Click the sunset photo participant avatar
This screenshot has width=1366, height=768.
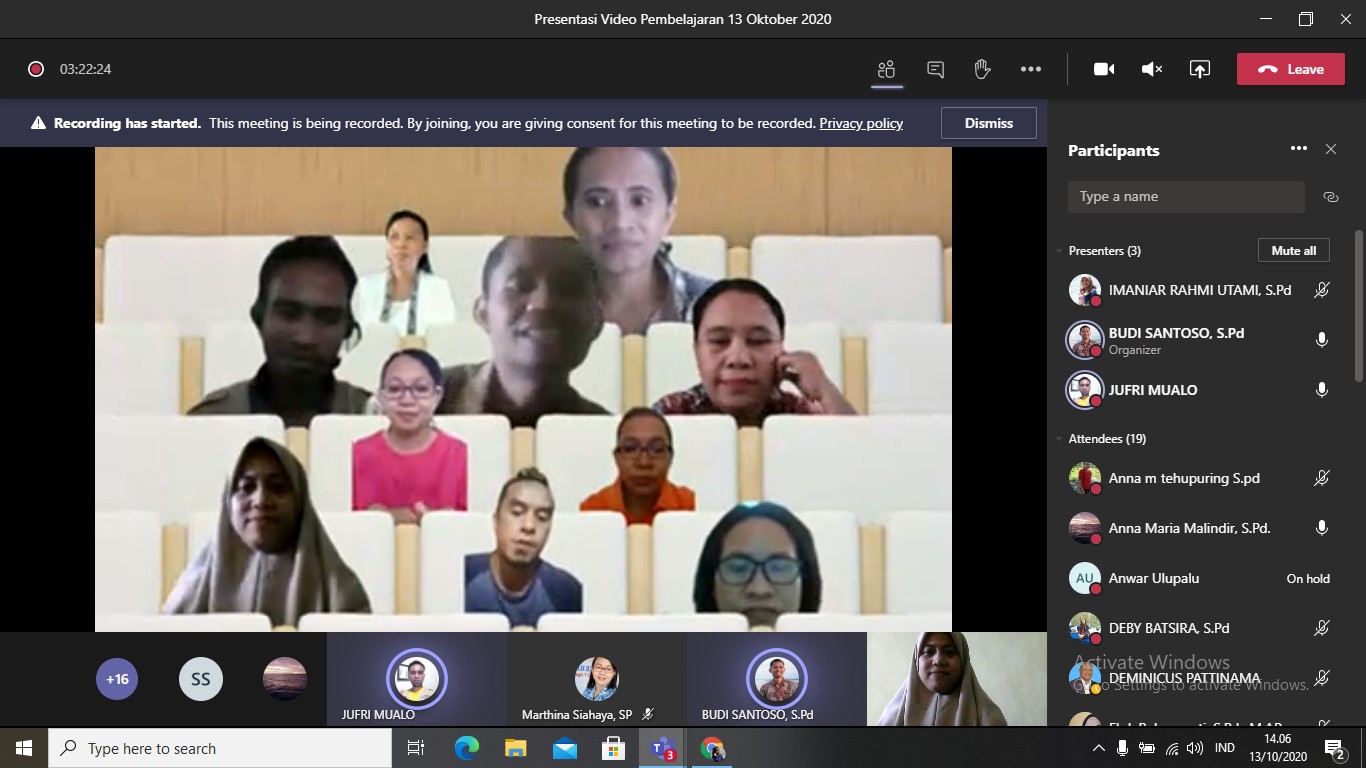tap(285, 679)
